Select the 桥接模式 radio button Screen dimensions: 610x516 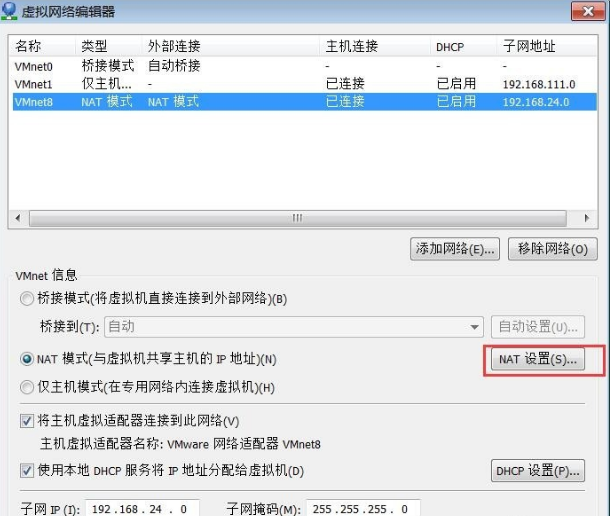27,299
